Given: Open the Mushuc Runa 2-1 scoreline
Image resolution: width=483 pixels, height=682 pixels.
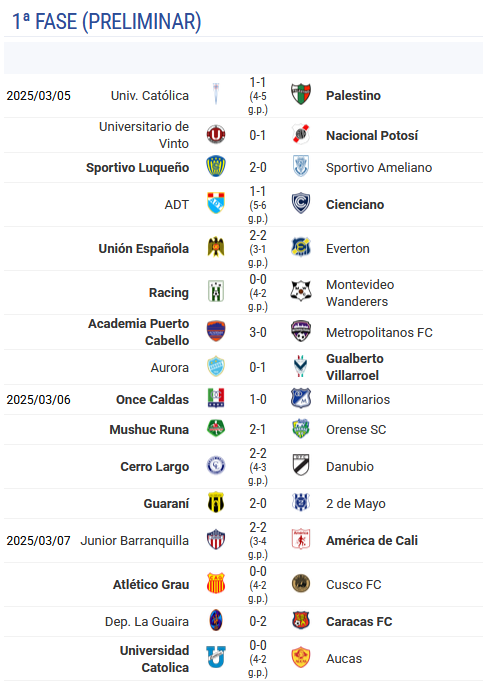Looking at the screenshot, I should [258, 430].
